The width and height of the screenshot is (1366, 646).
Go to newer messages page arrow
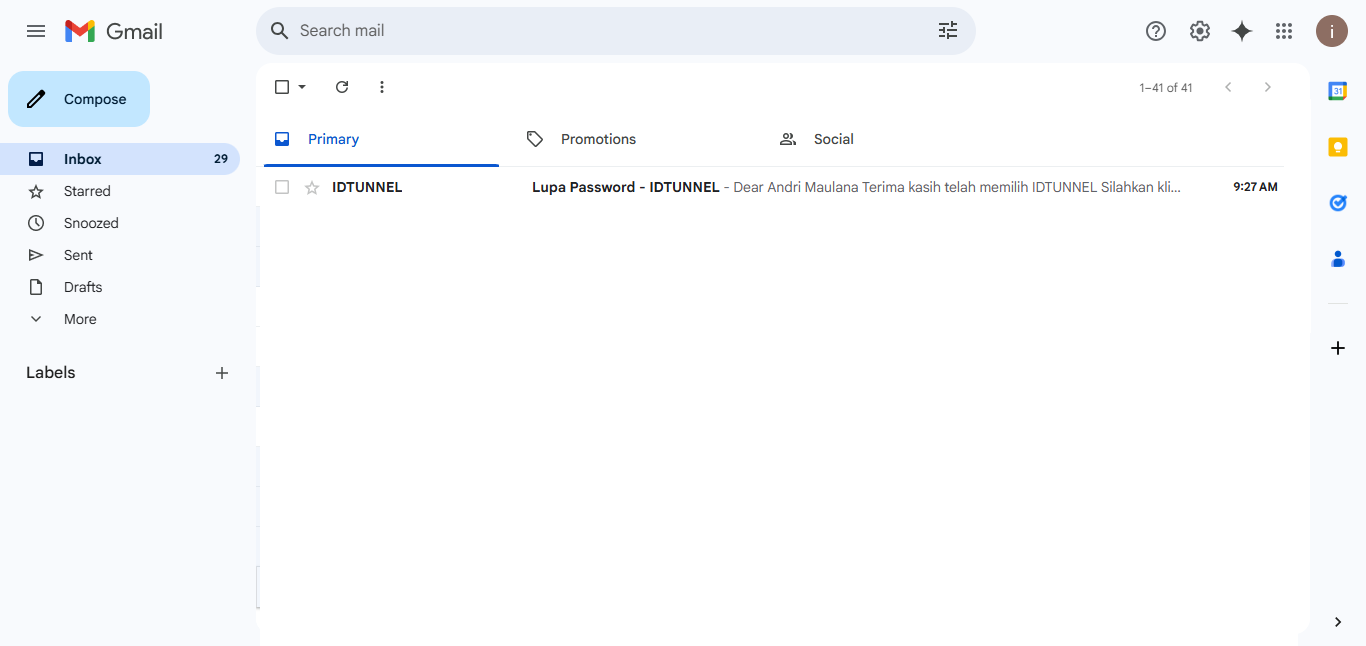coord(1228,87)
